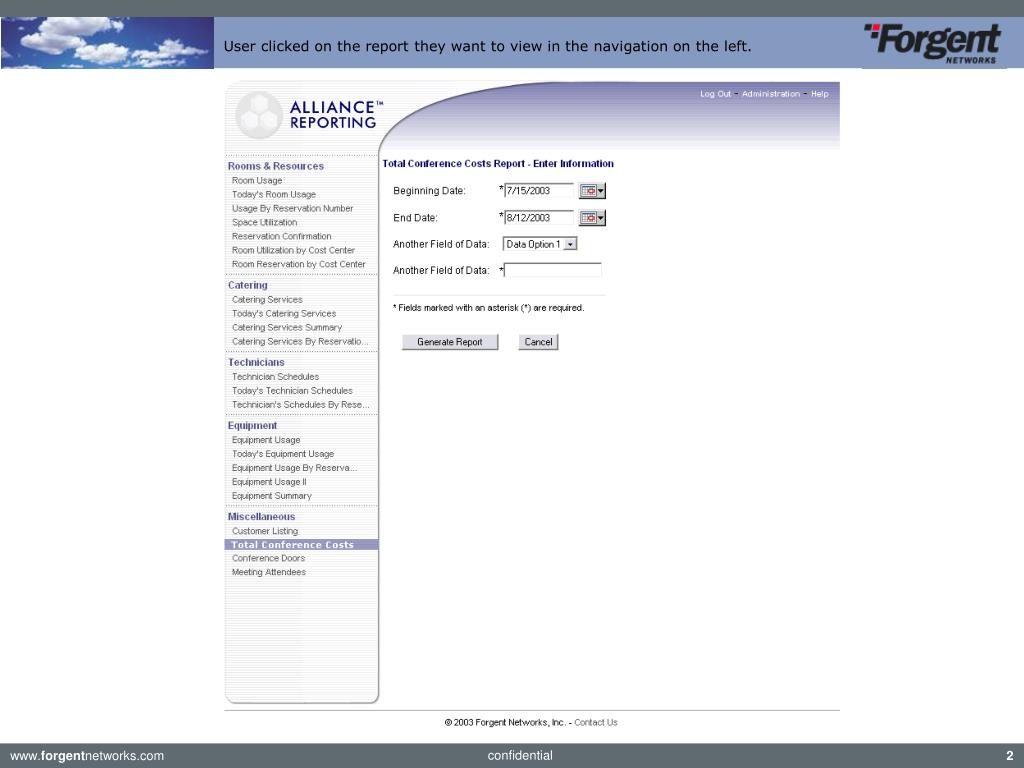Viewport: 1024px width, 768px height.
Task: Select Technician's Schedules By Reservation
Action: (300, 405)
